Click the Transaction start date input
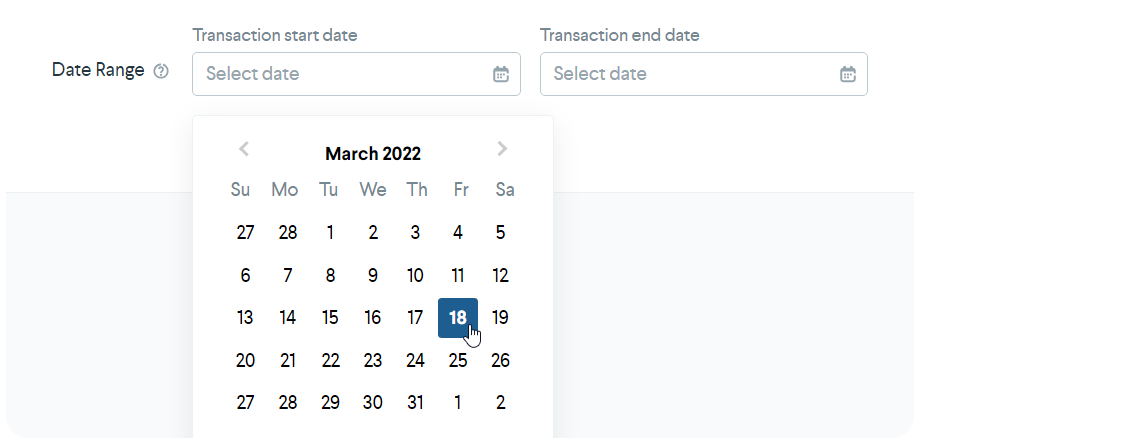This screenshot has height=442, width=1133. click(340, 74)
